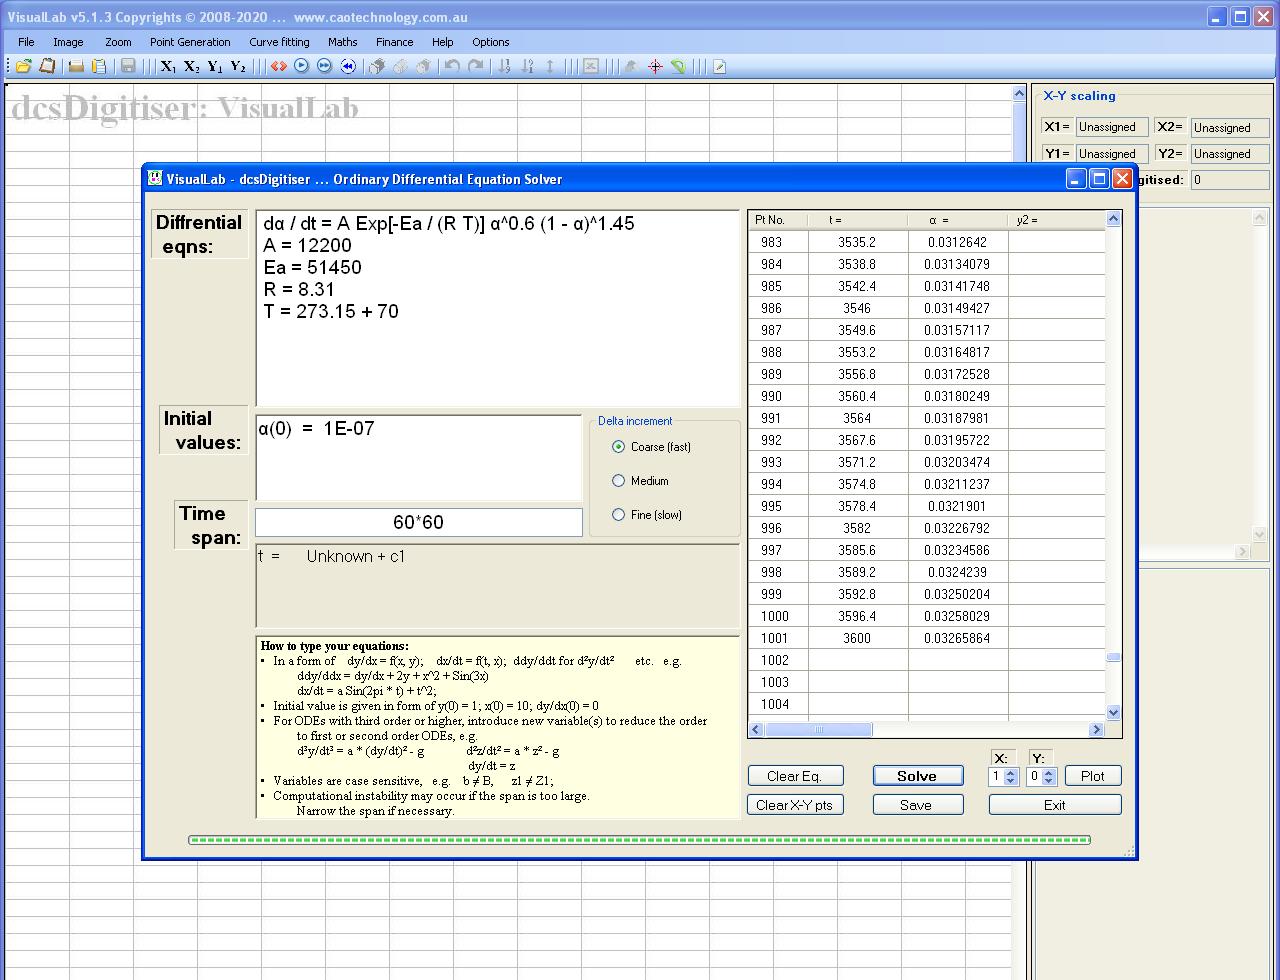The image size is (1280, 980).
Task: Click Clear X-Y pts button
Action: pyautogui.click(x=795, y=804)
